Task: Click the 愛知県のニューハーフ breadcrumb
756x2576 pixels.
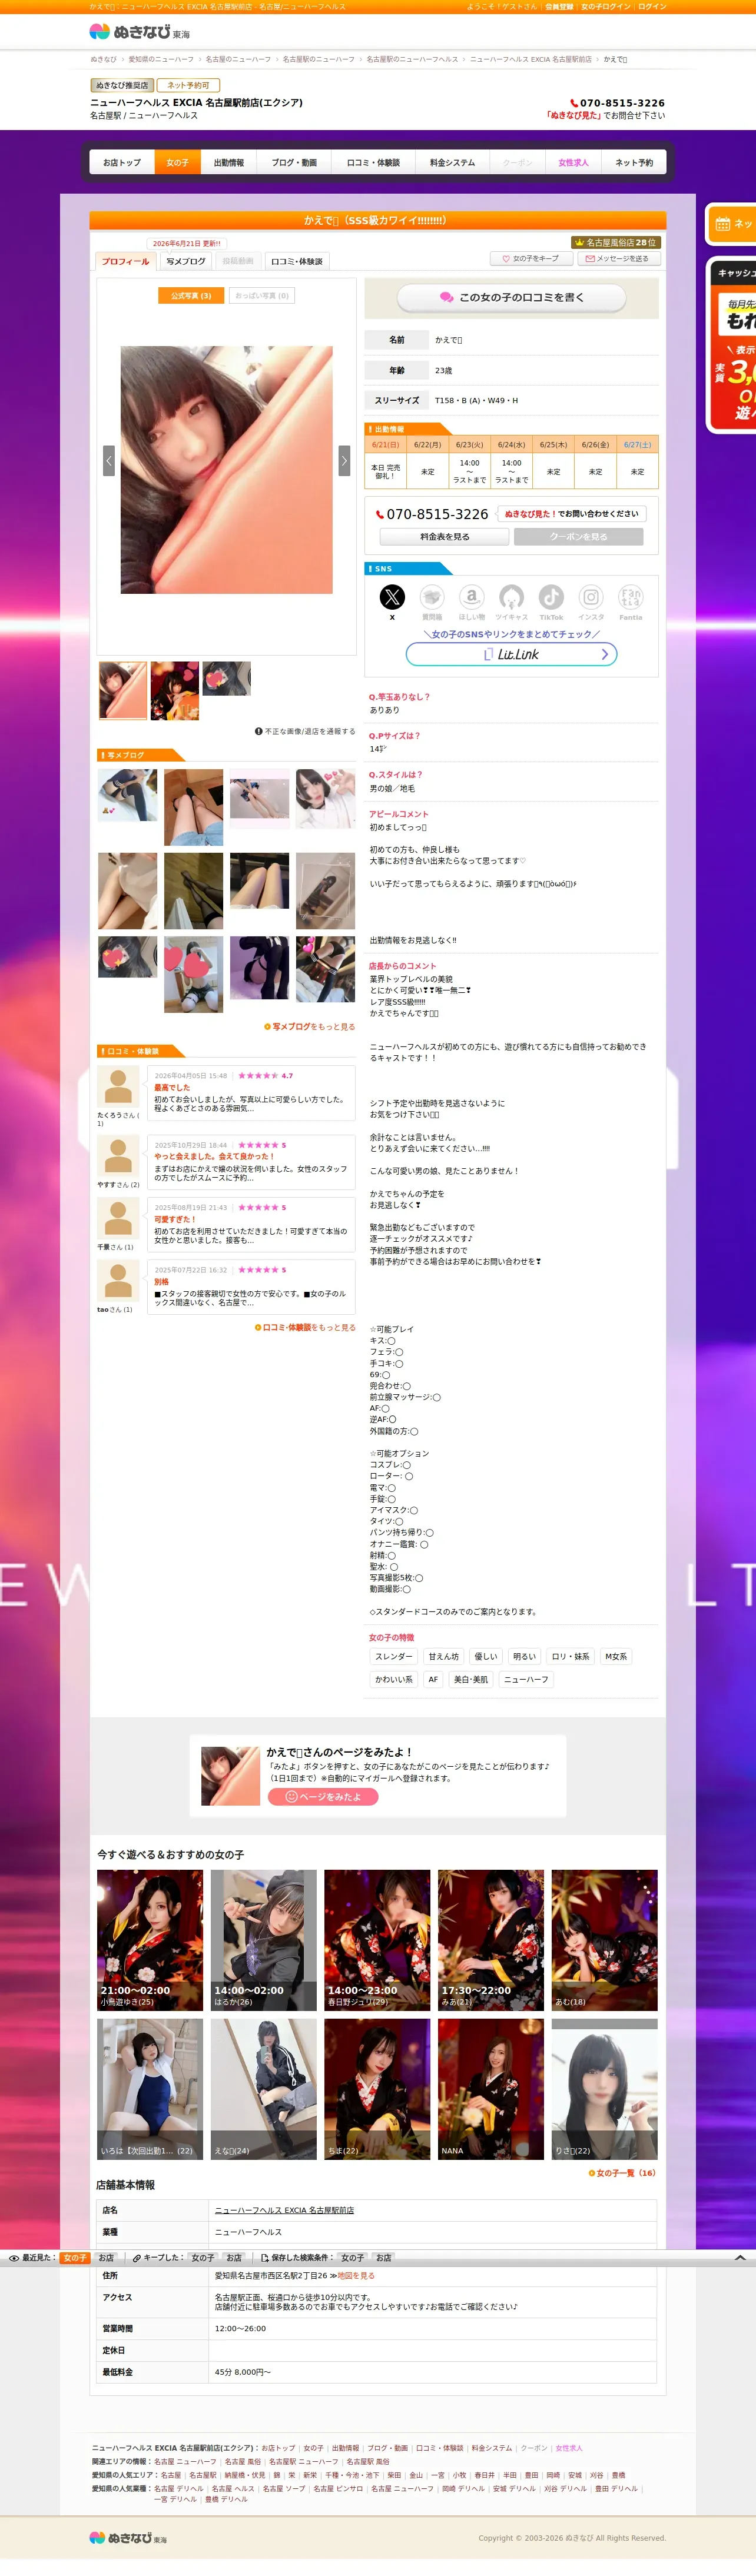Action: [161, 60]
